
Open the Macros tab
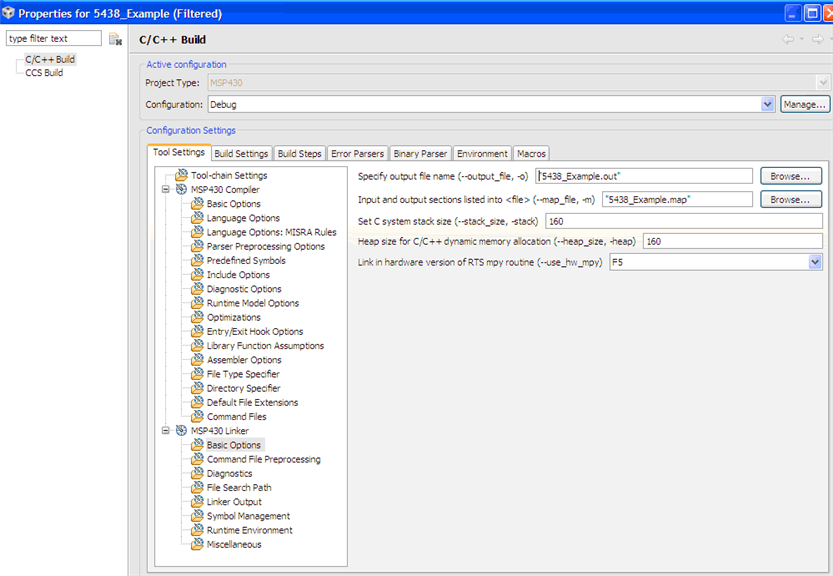pos(531,154)
